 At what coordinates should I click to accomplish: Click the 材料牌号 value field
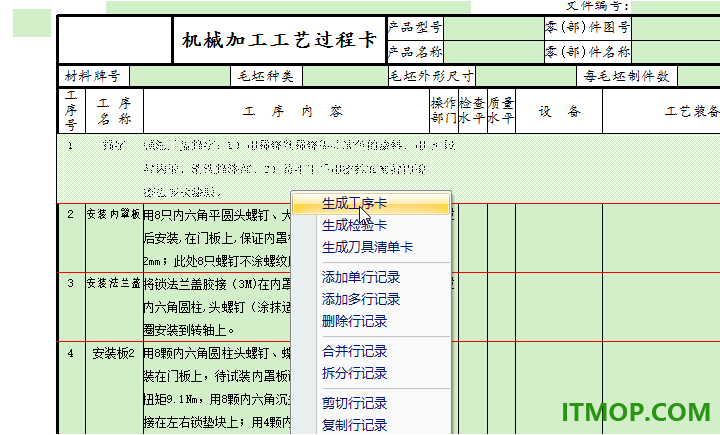pyautogui.click(x=180, y=76)
